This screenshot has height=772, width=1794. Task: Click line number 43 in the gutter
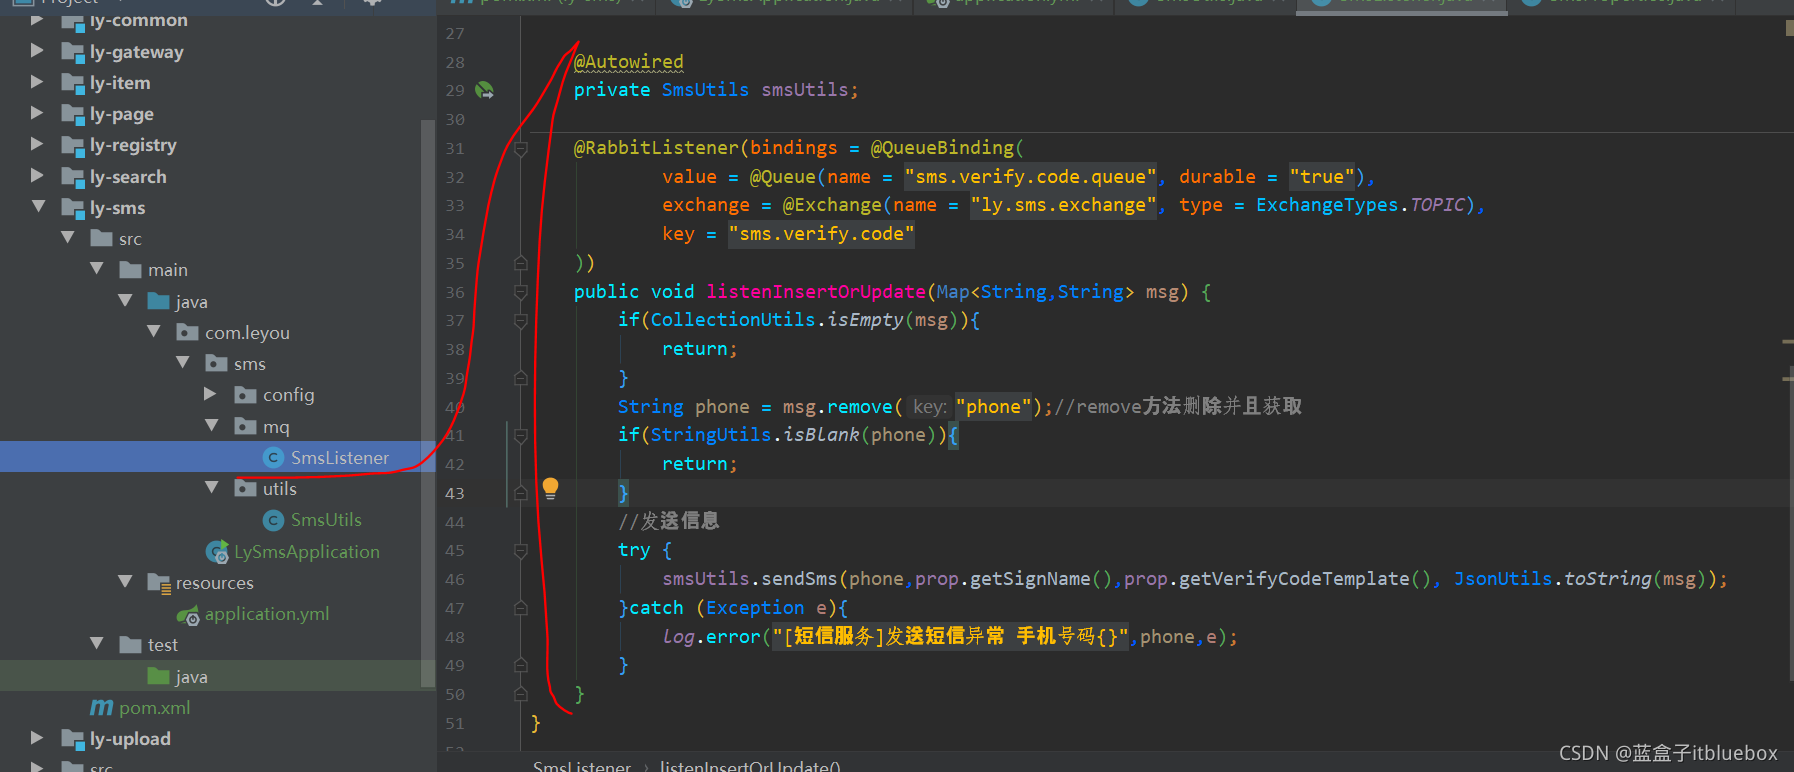(x=454, y=493)
